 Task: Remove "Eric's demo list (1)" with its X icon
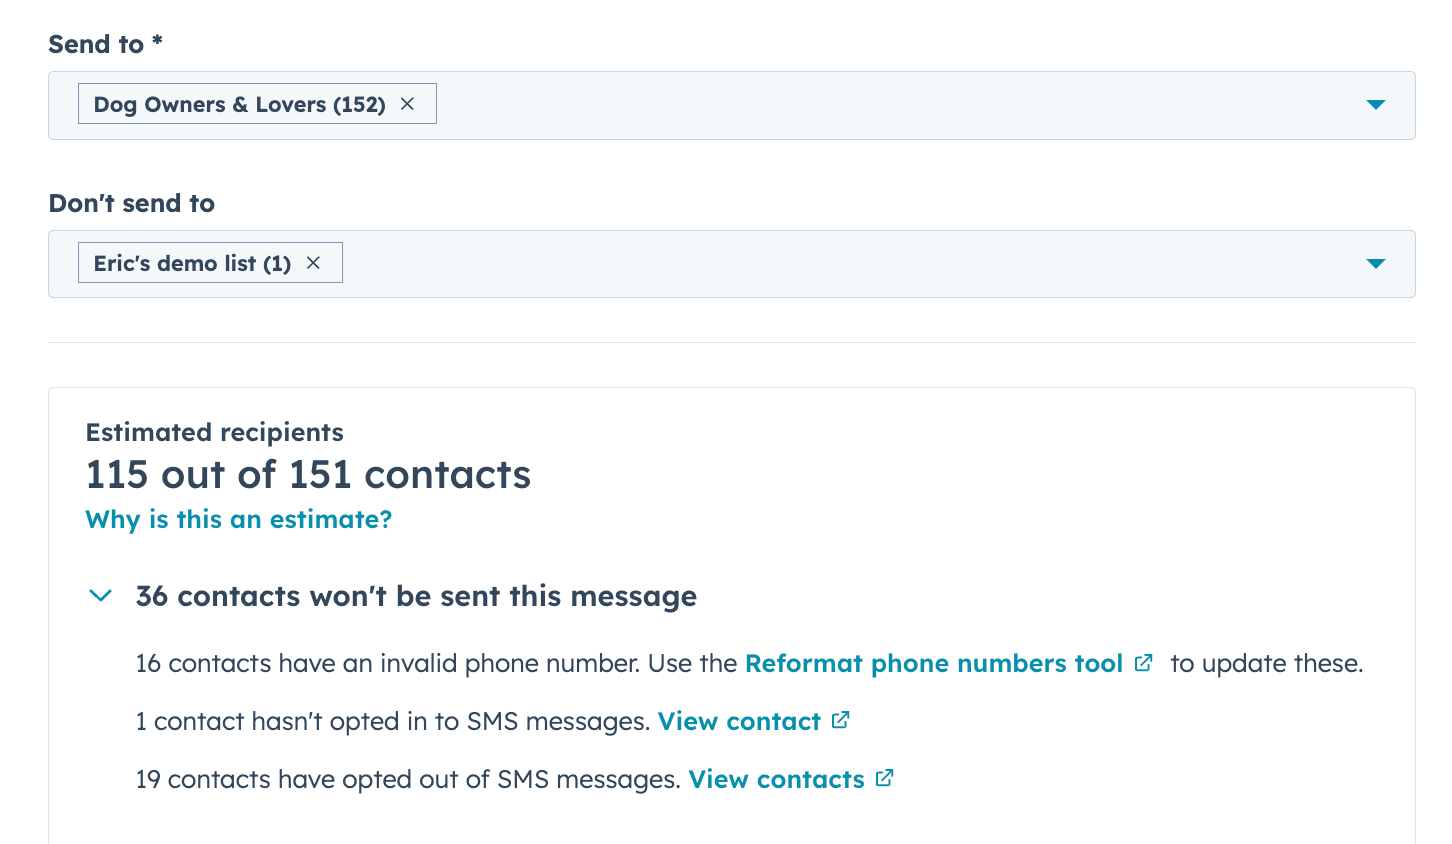point(313,263)
